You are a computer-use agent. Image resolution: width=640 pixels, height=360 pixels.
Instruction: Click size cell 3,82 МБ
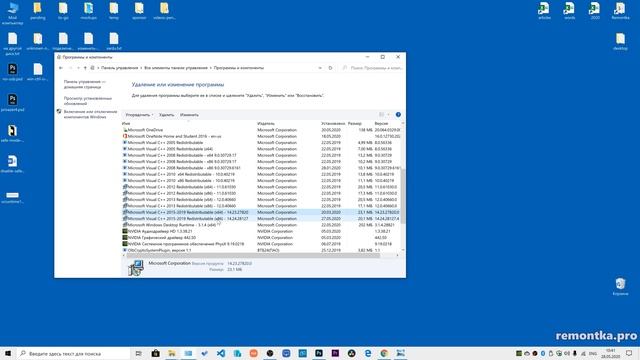point(365,250)
